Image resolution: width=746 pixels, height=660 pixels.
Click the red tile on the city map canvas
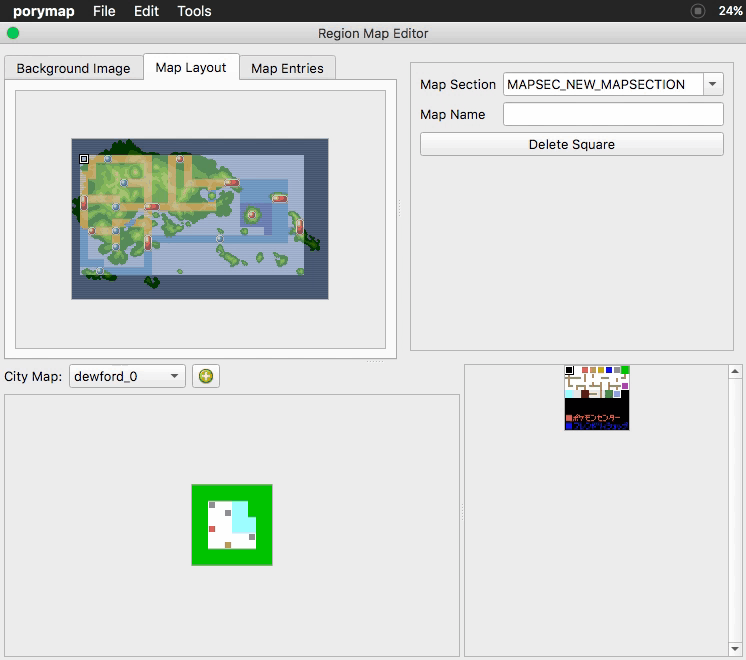tap(212, 529)
